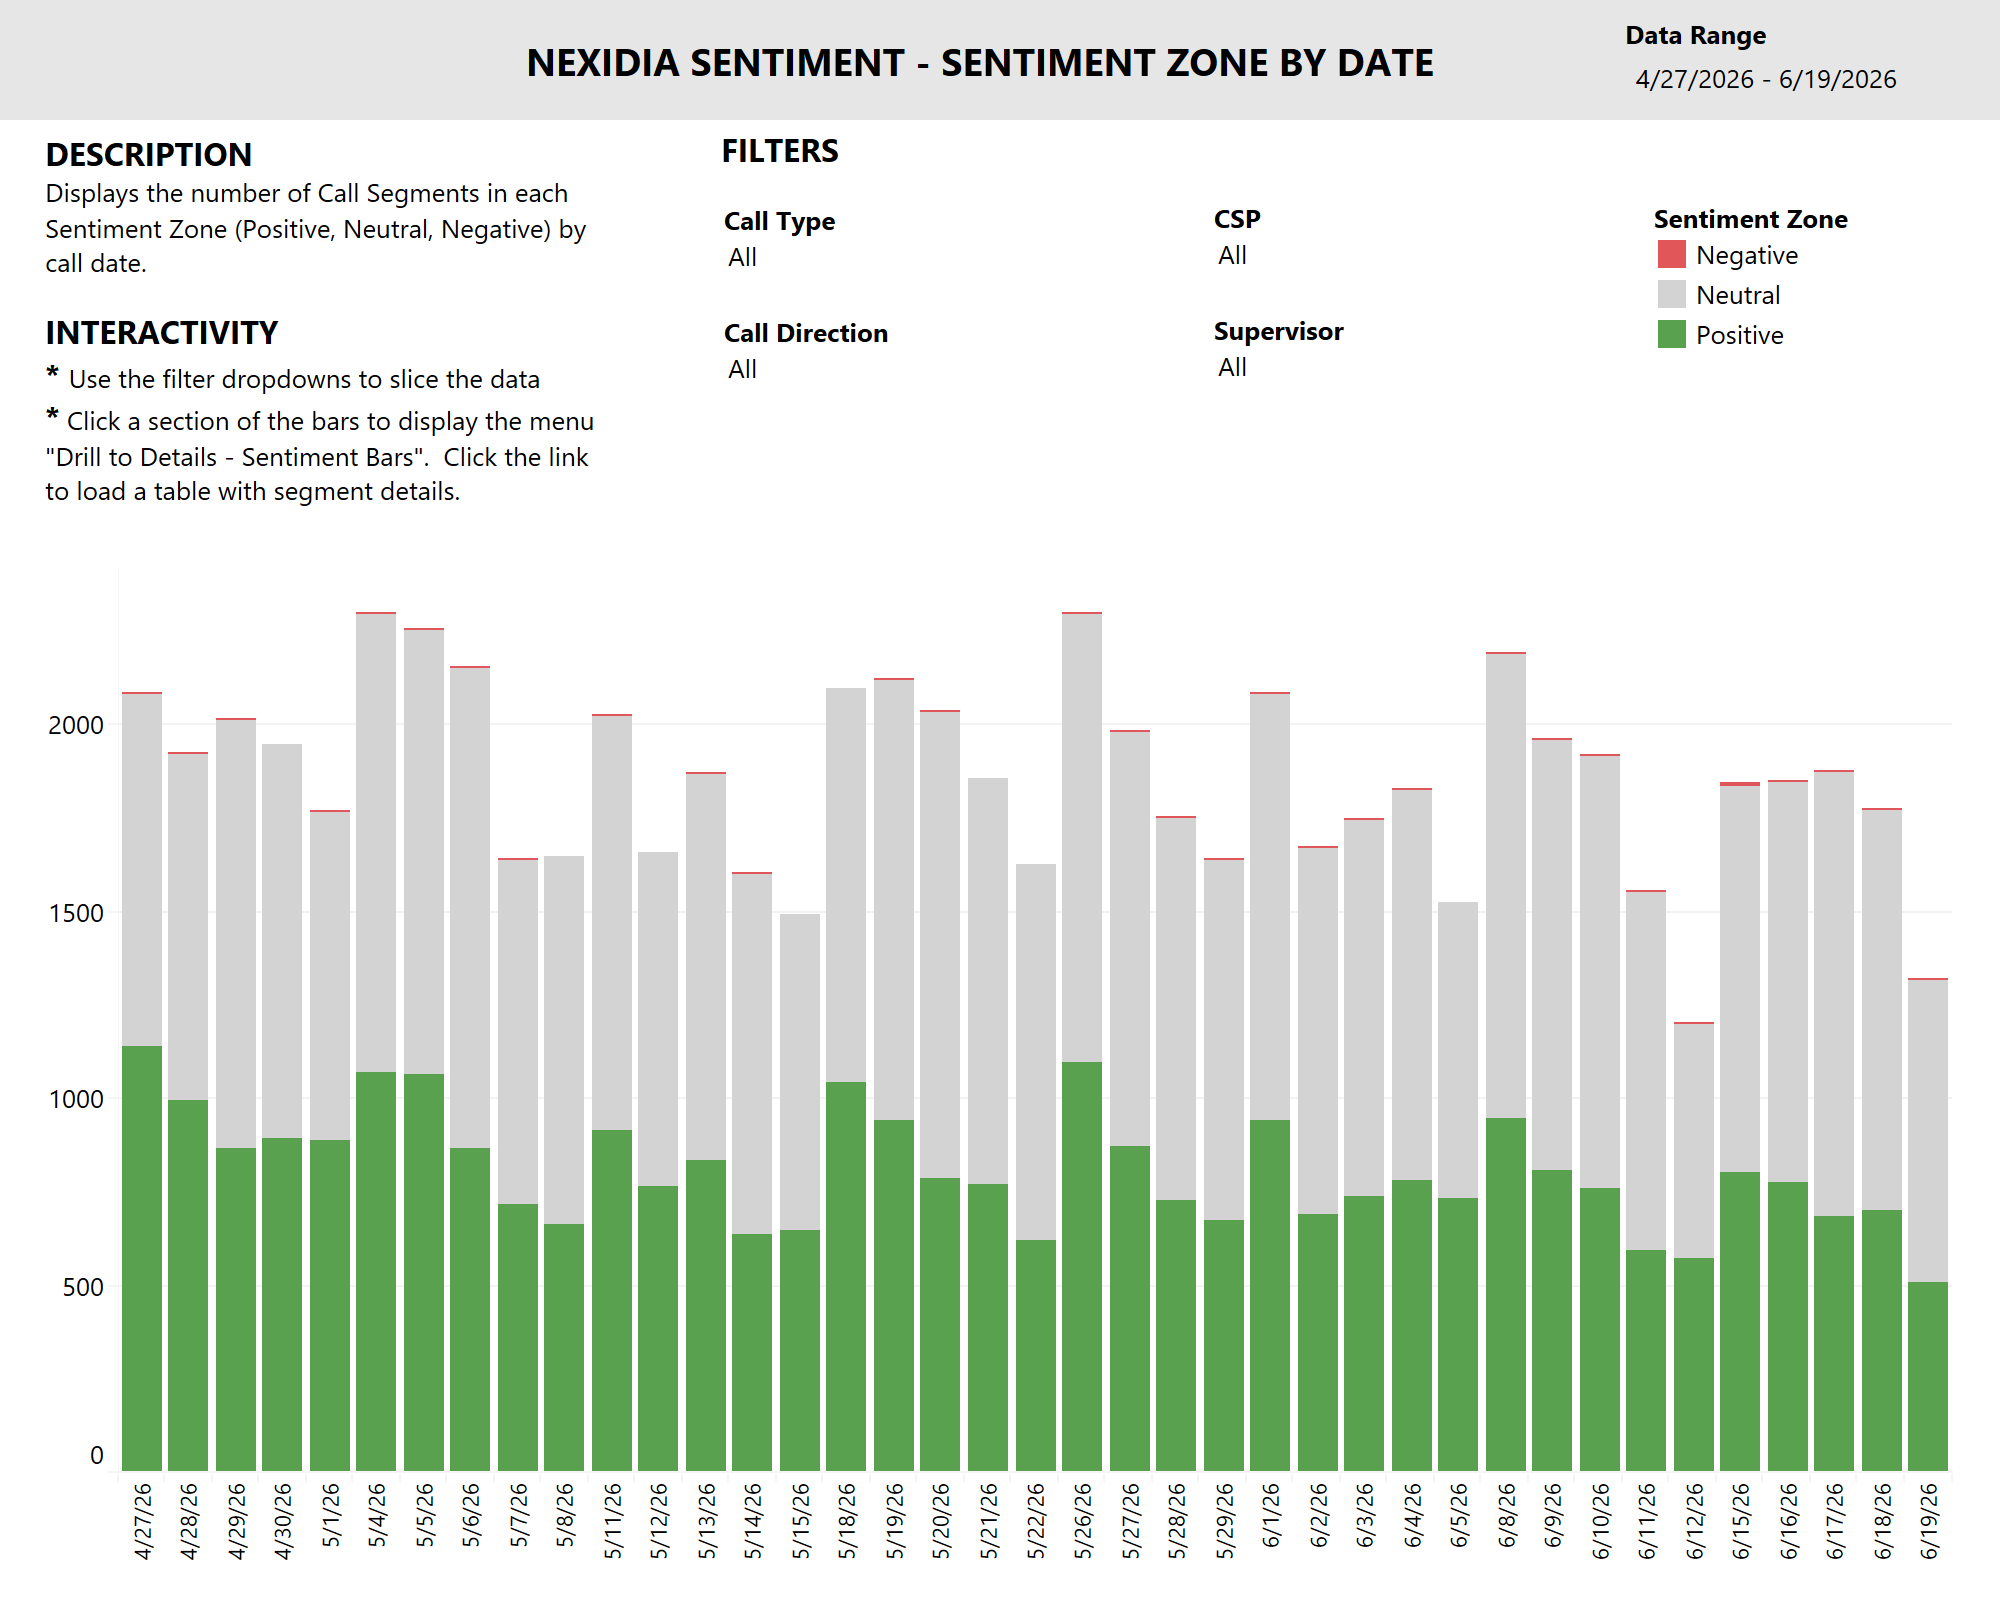The height and width of the screenshot is (1600, 2000).
Task: Click the gray Neutral bar for 5/19/26
Action: point(894,900)
